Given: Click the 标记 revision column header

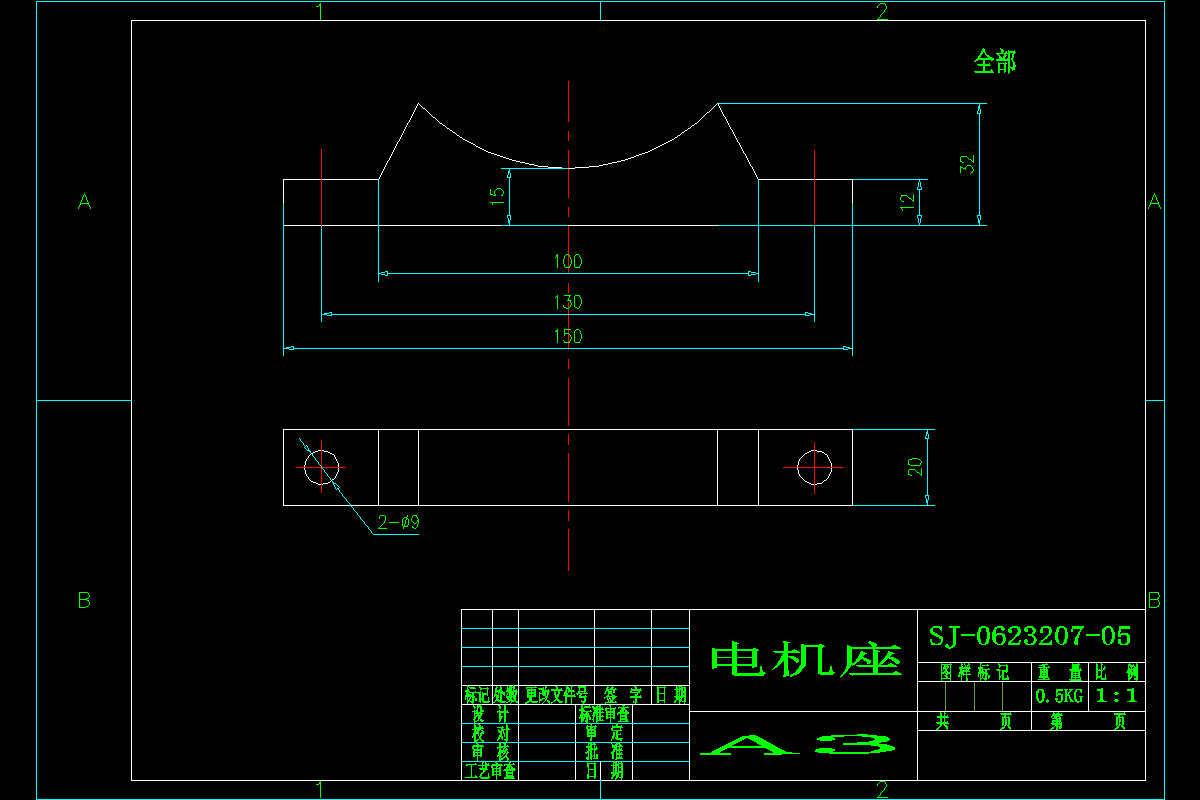Looking at the screenshot, I should point(476,695).
